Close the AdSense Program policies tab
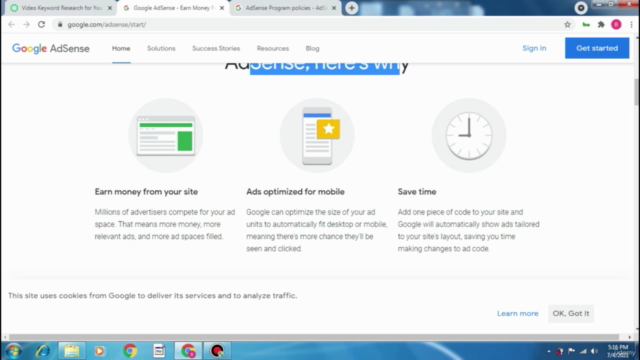Viewport: 640px width, 360px height. point(334,8)
